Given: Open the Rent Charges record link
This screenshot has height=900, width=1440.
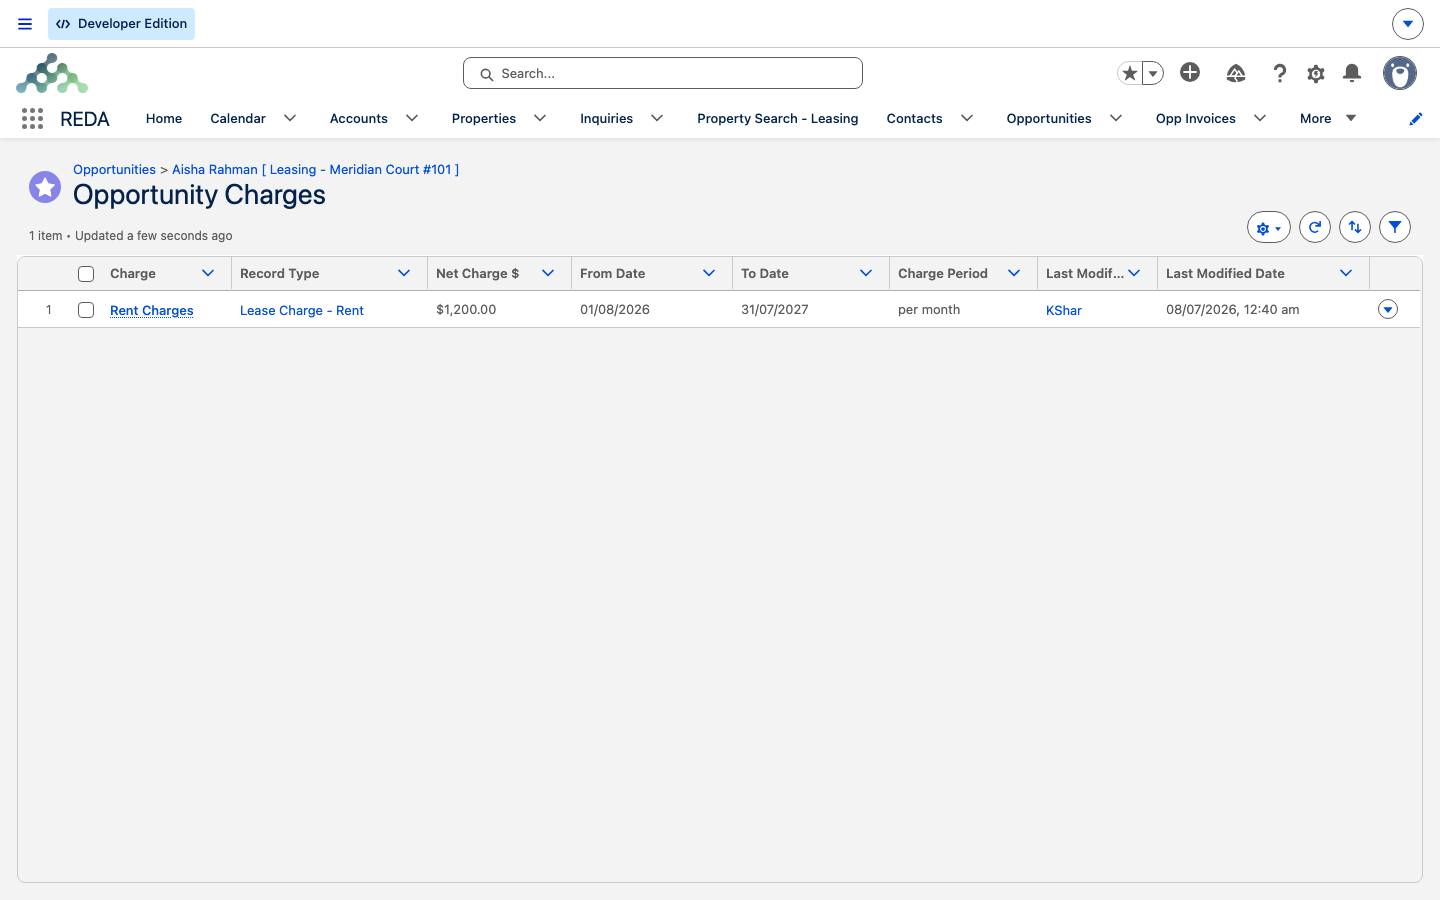Looking at the screenshot, I should pyautogui.click(x=152, y=310).
